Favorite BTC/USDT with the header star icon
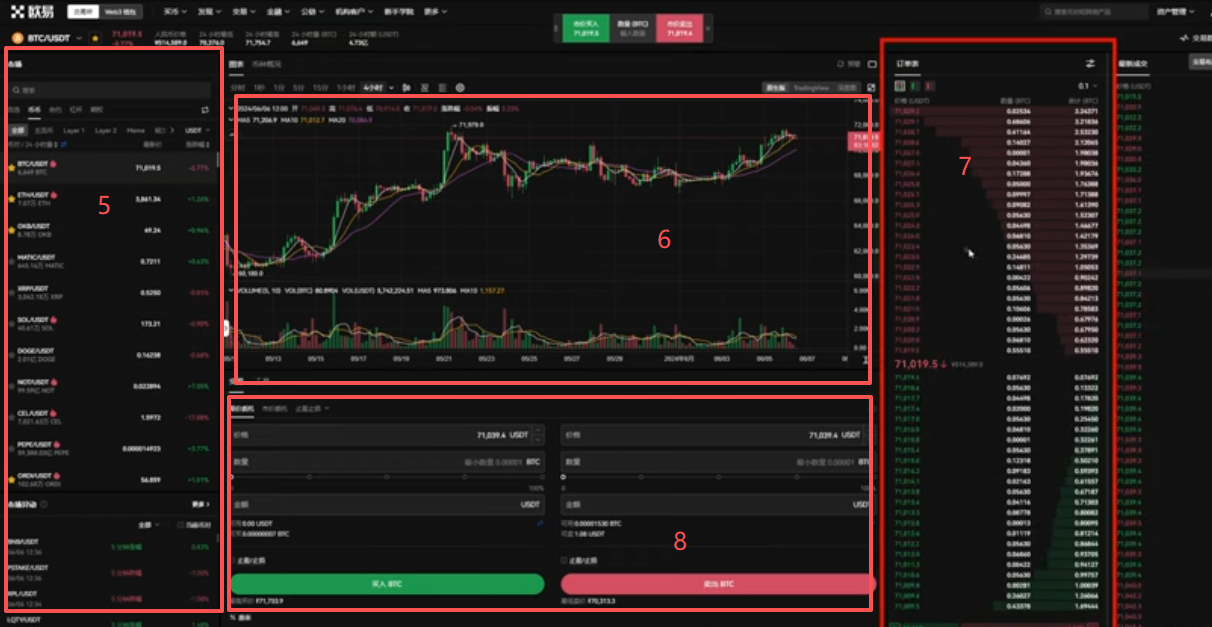The image size is (1212, 627). click(x=95, y=38)
